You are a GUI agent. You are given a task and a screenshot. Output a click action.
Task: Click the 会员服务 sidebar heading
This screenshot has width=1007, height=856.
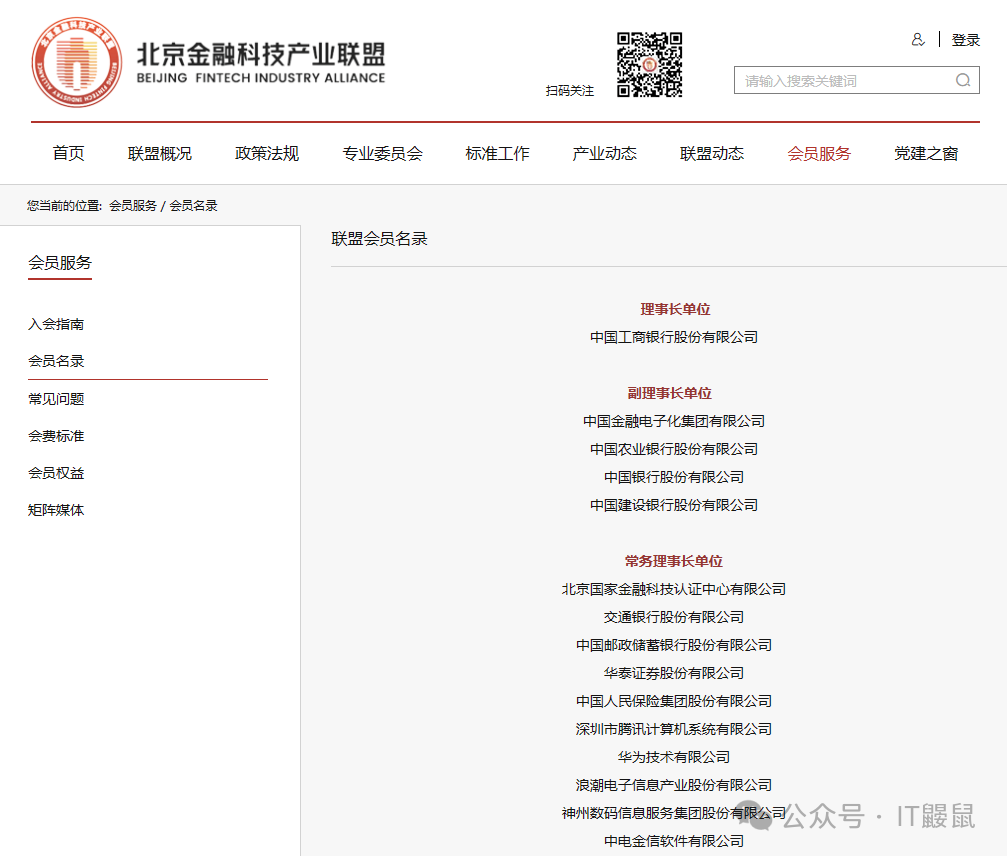[60, 263]
